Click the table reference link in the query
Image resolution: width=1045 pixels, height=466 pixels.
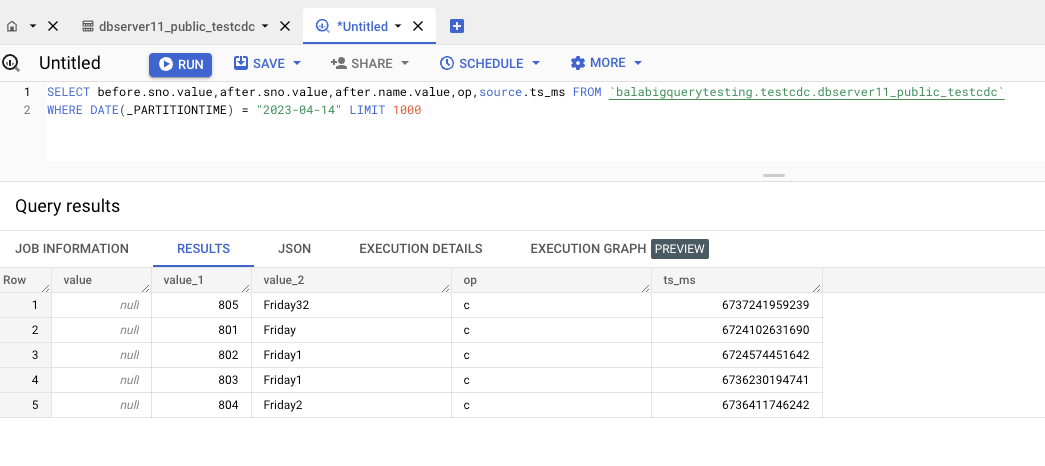tap(806, 93)
